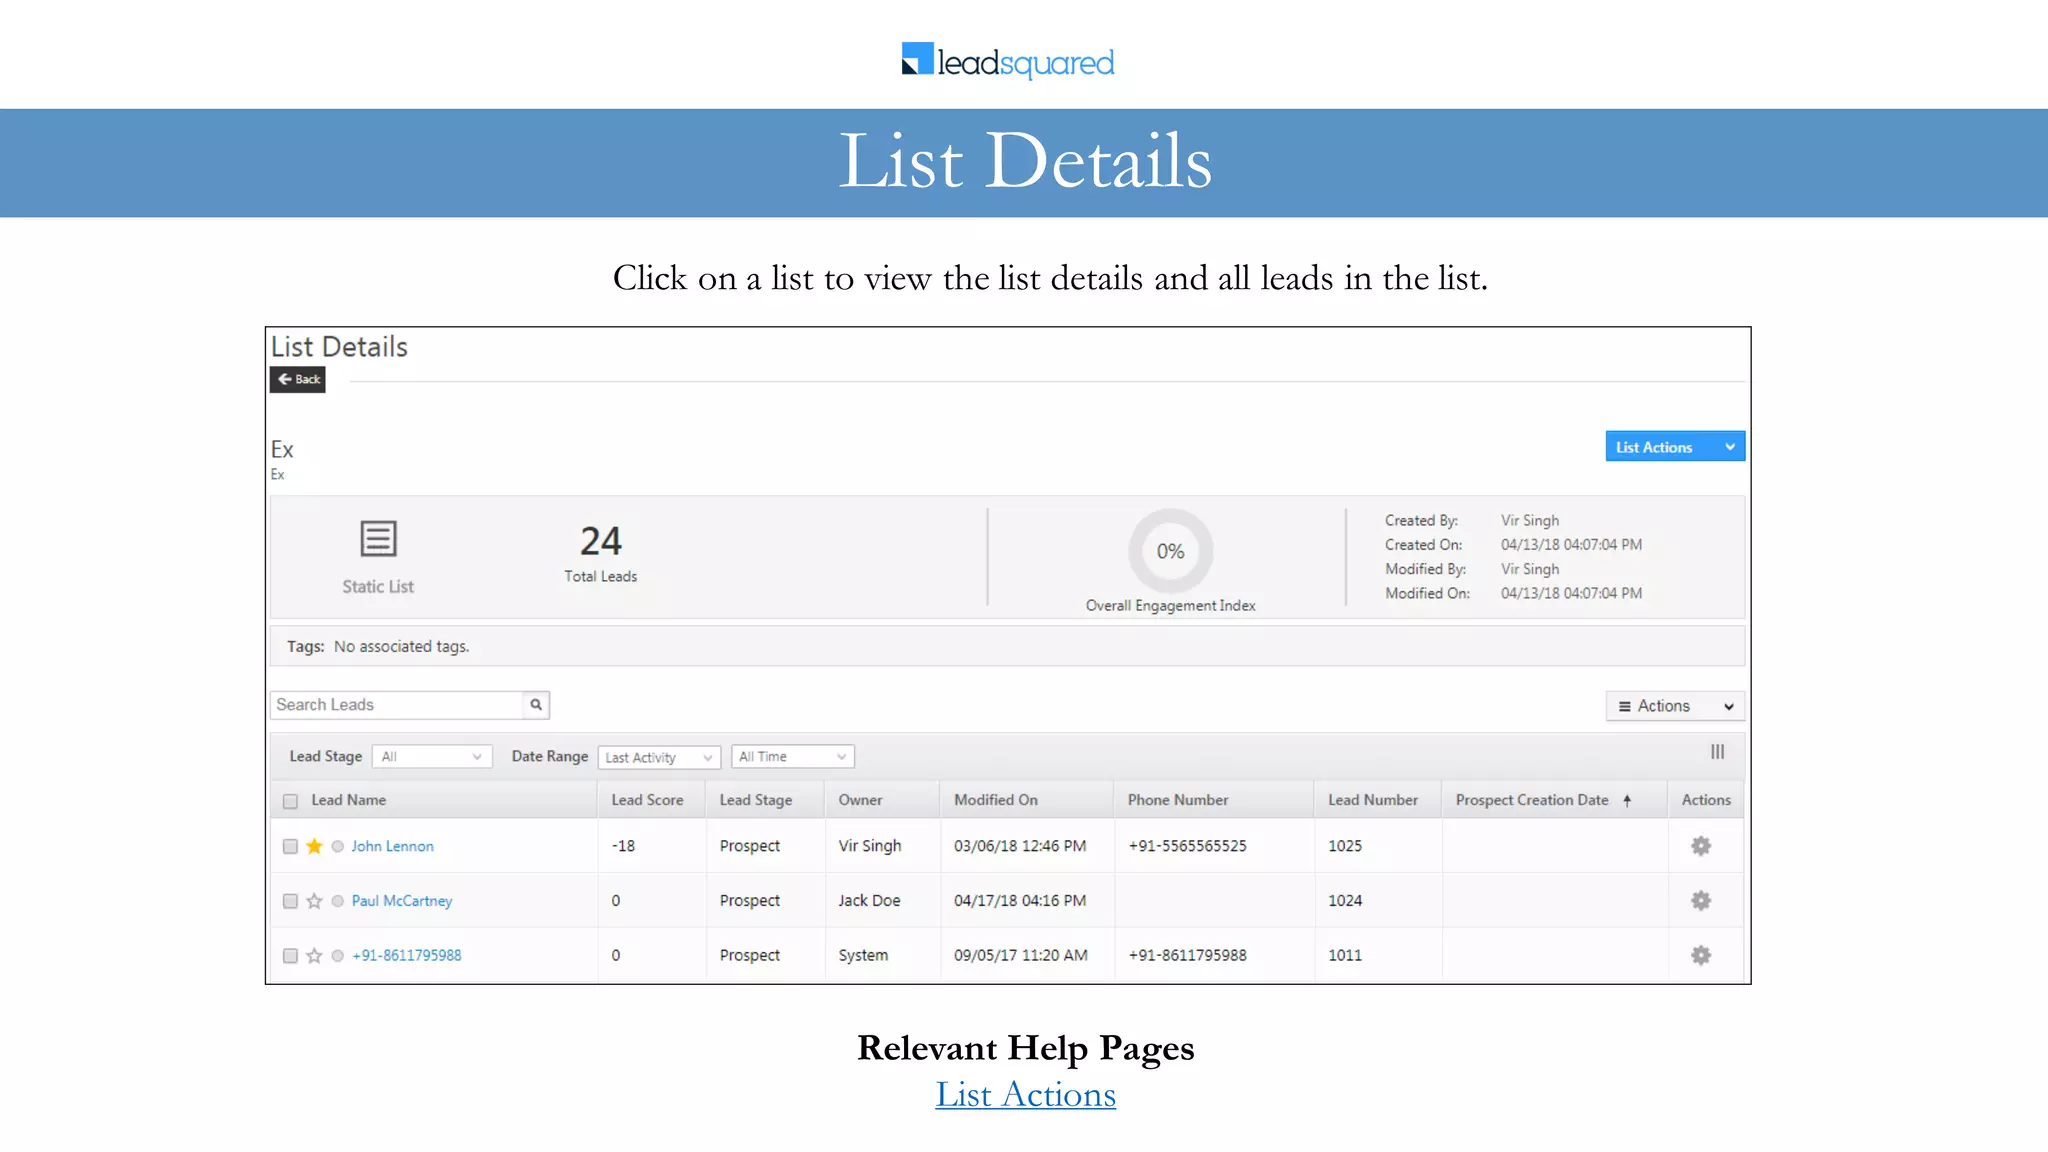Sort by Lead Number column header

(x=1373, y=800)
